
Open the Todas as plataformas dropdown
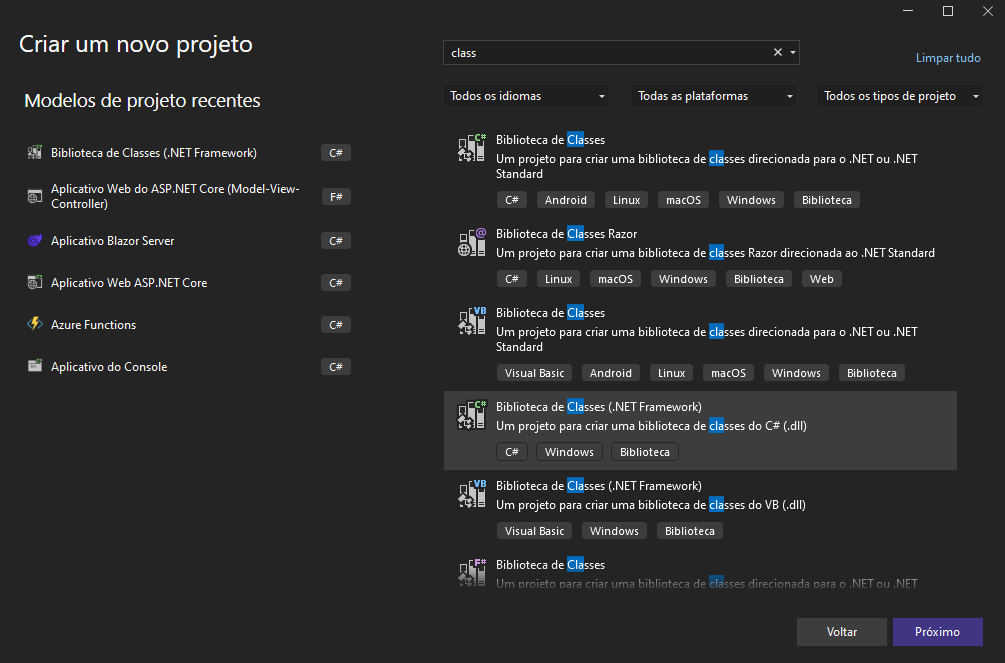(714, 96)
